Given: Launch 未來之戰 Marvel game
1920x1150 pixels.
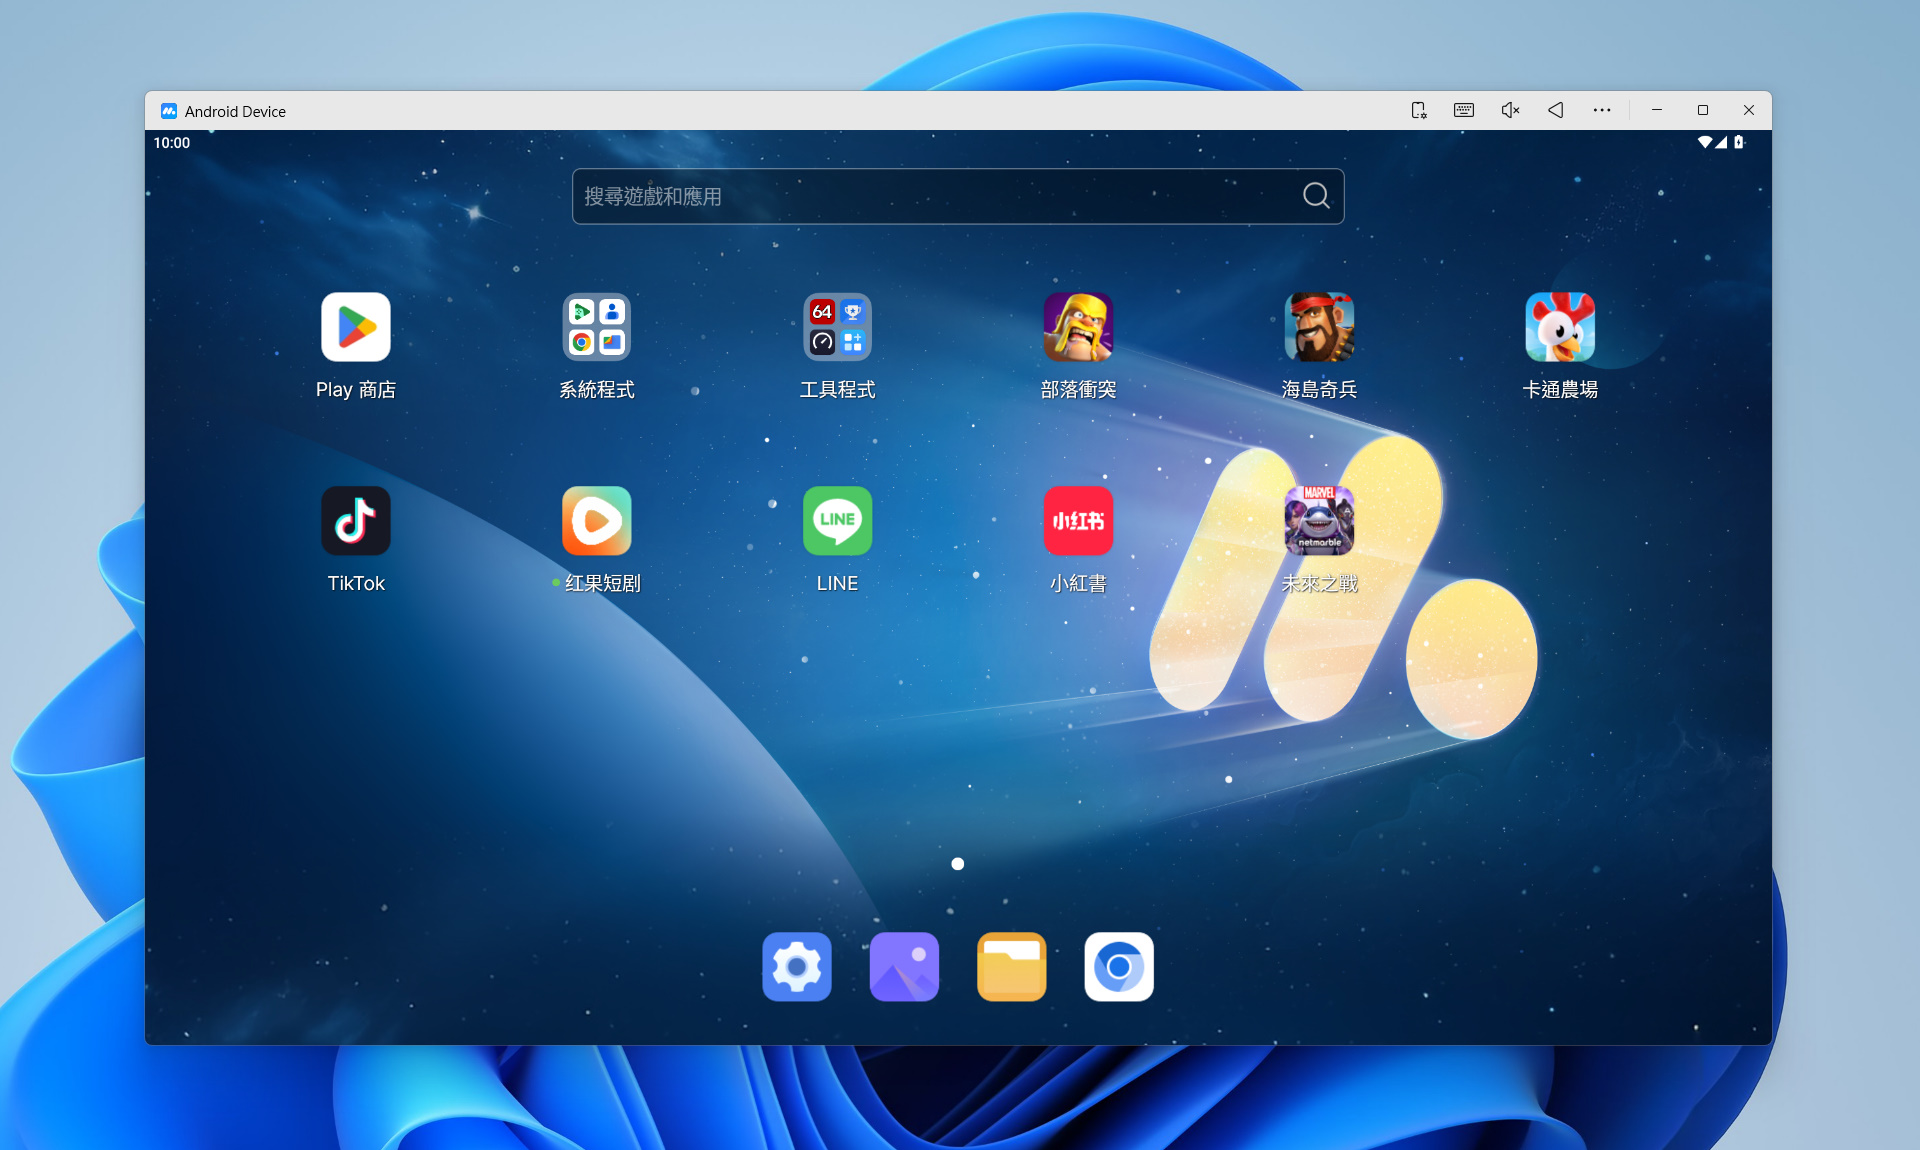Looking at the screenshot, I should coord(1319,521).
